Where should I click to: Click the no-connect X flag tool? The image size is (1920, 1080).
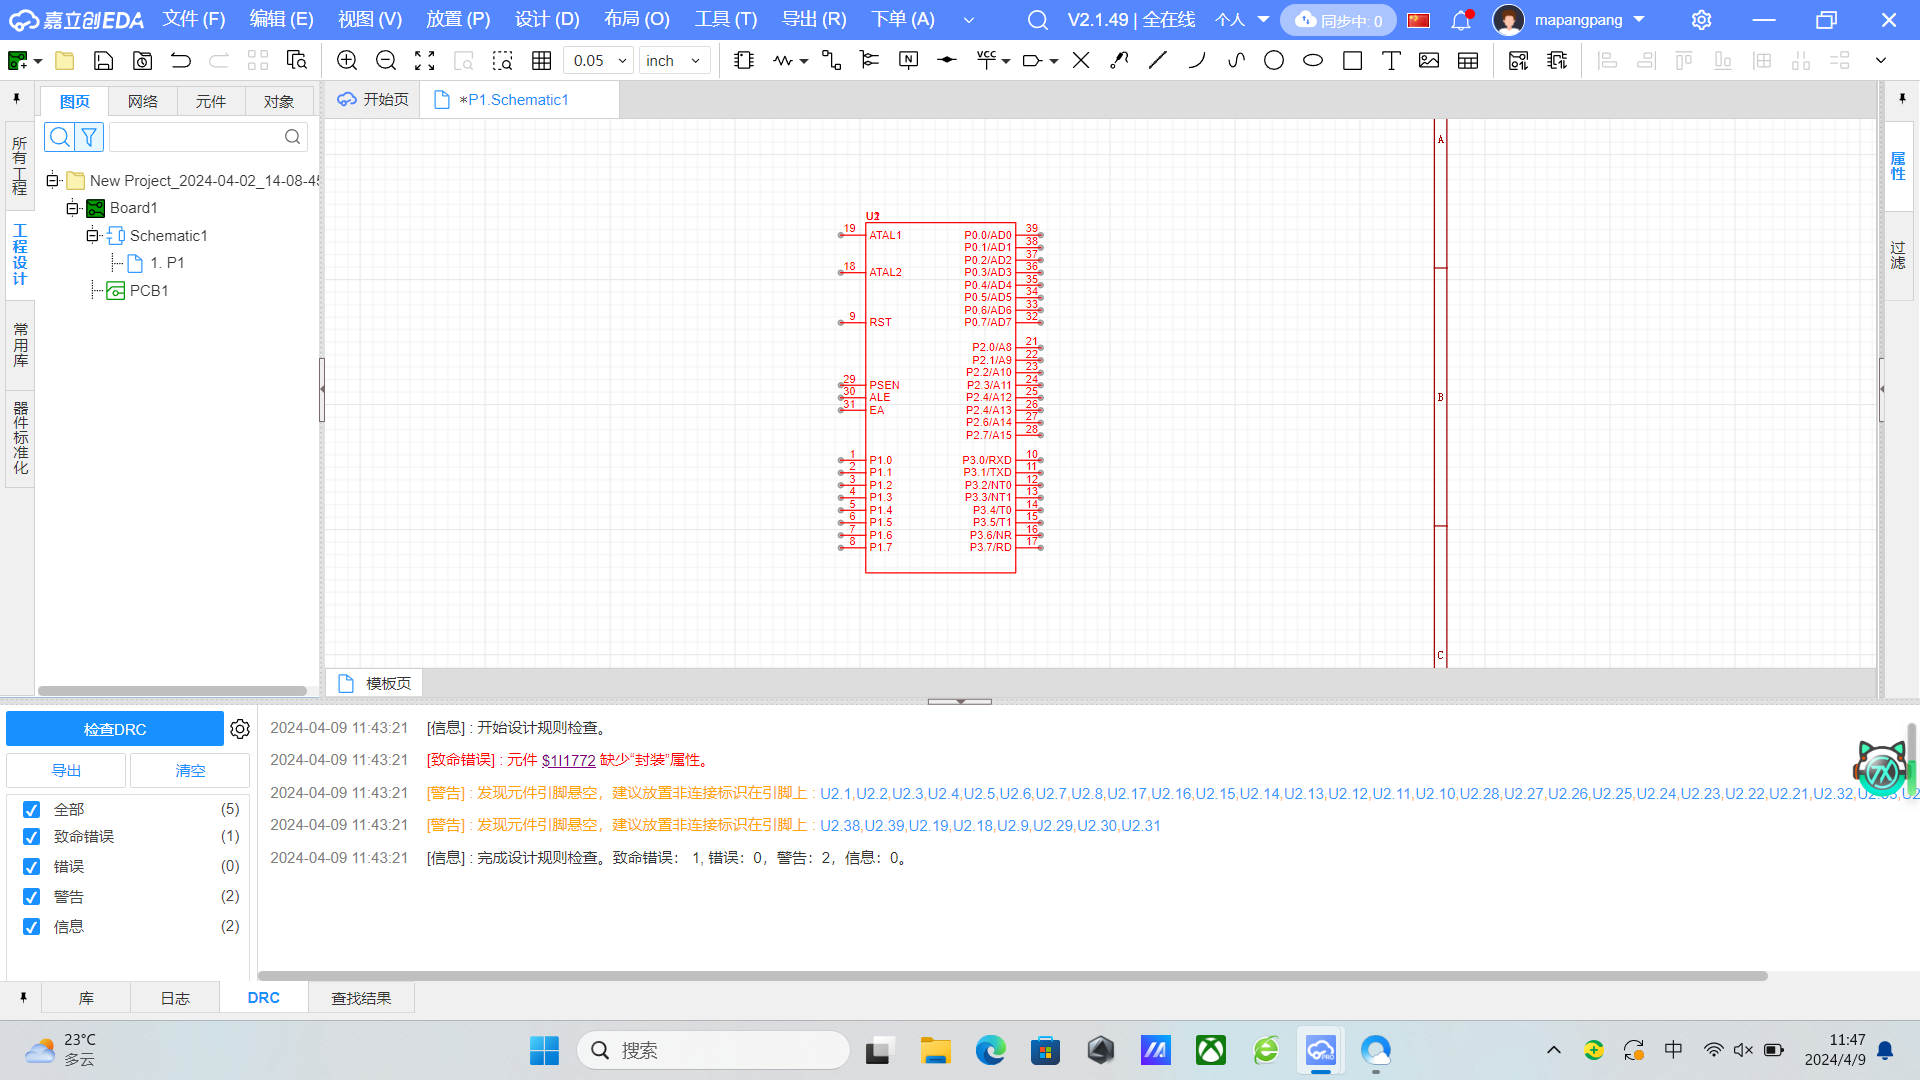click(x=1081, y=61)
